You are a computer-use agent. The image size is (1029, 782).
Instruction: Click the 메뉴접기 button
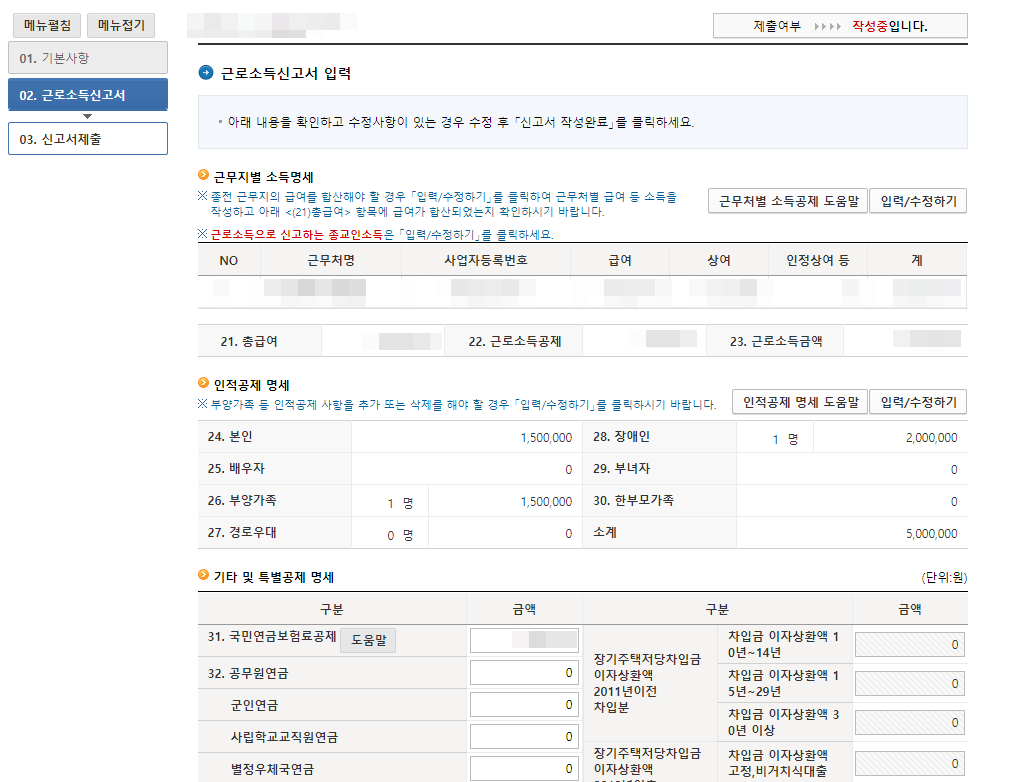pyautogui.click(x=121, y=26)
